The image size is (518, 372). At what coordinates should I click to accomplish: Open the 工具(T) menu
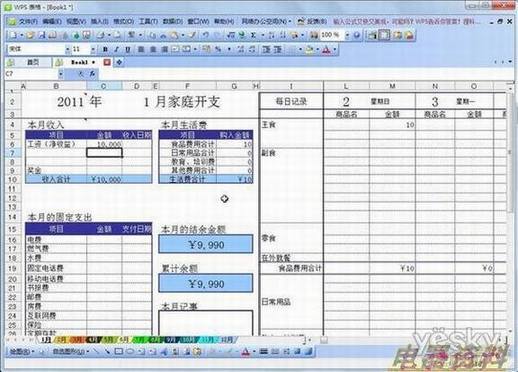point(148,21)
